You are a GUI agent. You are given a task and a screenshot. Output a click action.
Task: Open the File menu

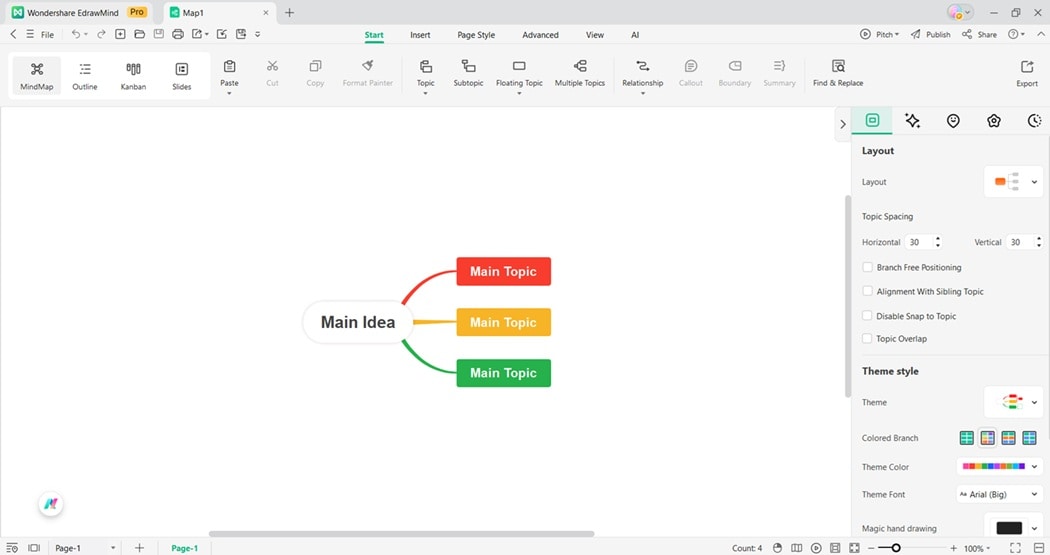point(48,34)
